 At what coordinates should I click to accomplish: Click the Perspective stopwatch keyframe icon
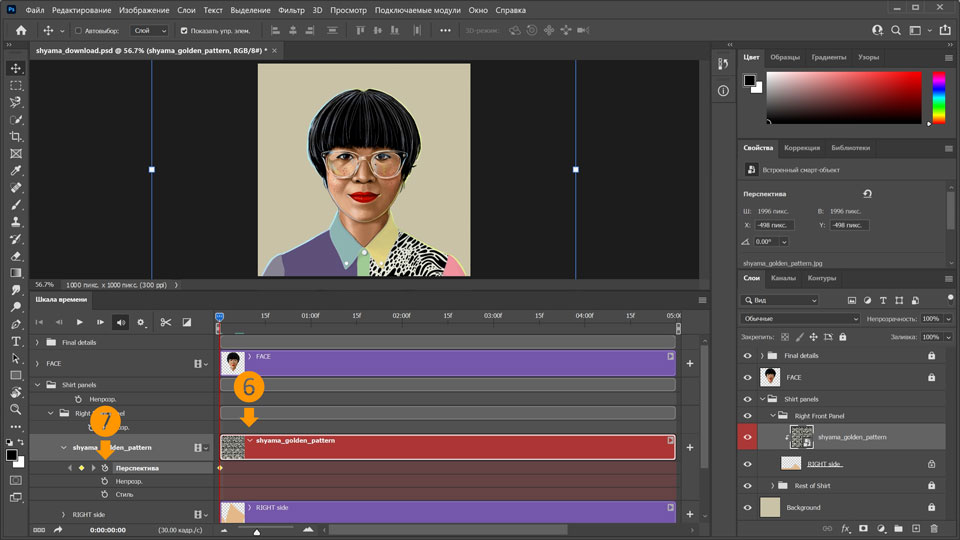pyautogui.click(x=104, y=467)
